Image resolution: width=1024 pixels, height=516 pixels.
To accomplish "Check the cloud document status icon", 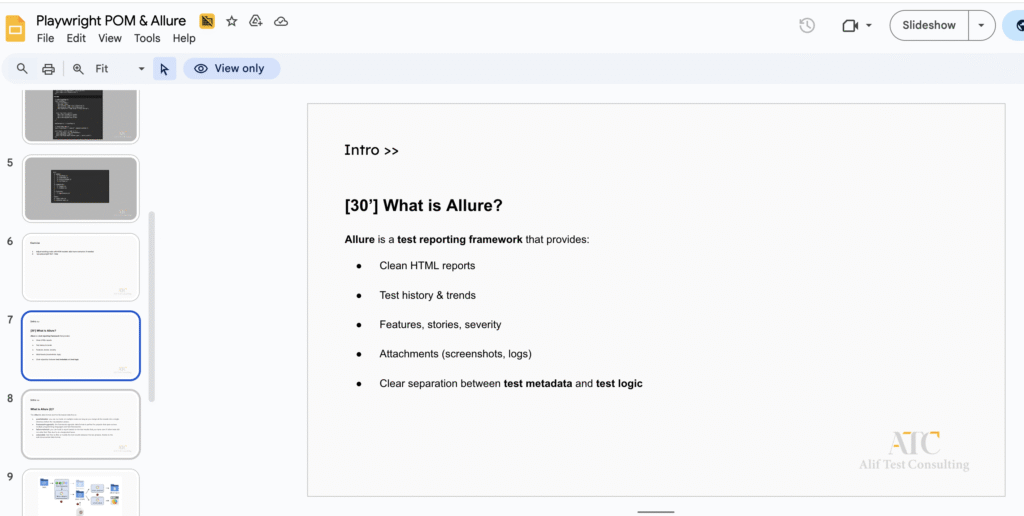I will 281,21.
